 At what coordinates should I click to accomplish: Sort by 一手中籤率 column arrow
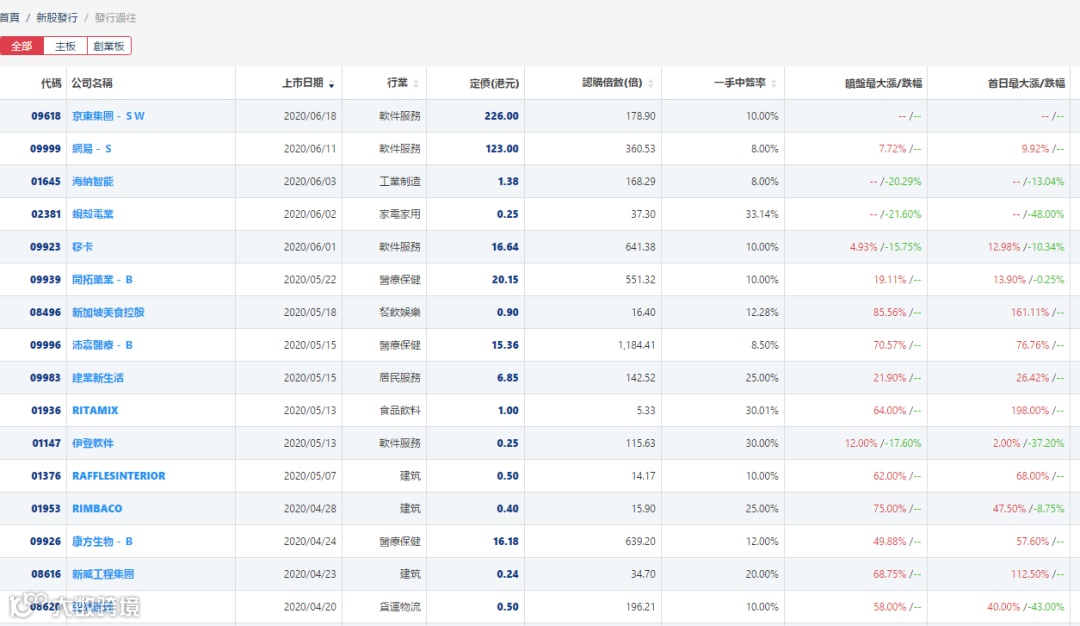774,84
